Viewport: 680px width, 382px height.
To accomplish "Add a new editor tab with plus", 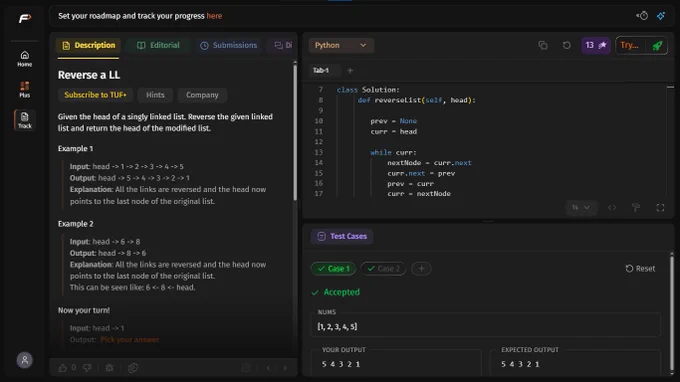I will coord(350,70).
